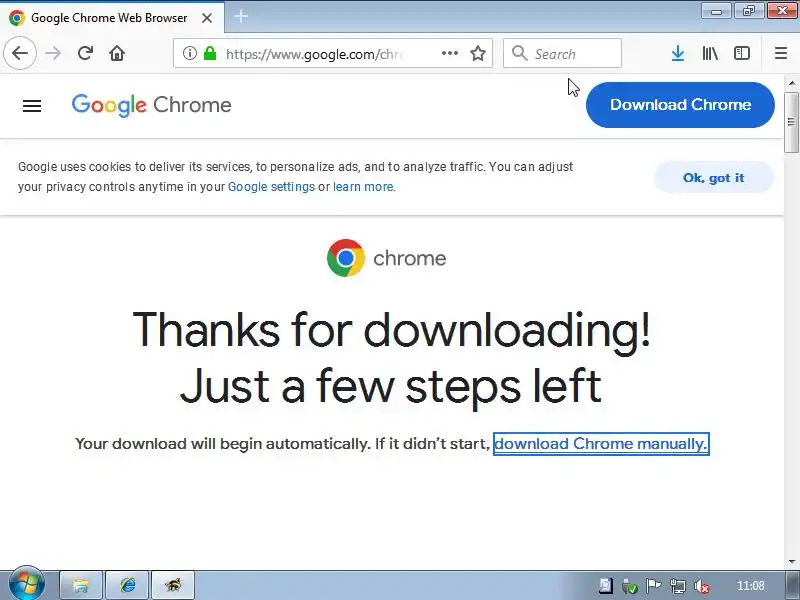The height and width of the screenshot is (600, 800).
Task: Open the Firefox home page
Action: point(117,53)
